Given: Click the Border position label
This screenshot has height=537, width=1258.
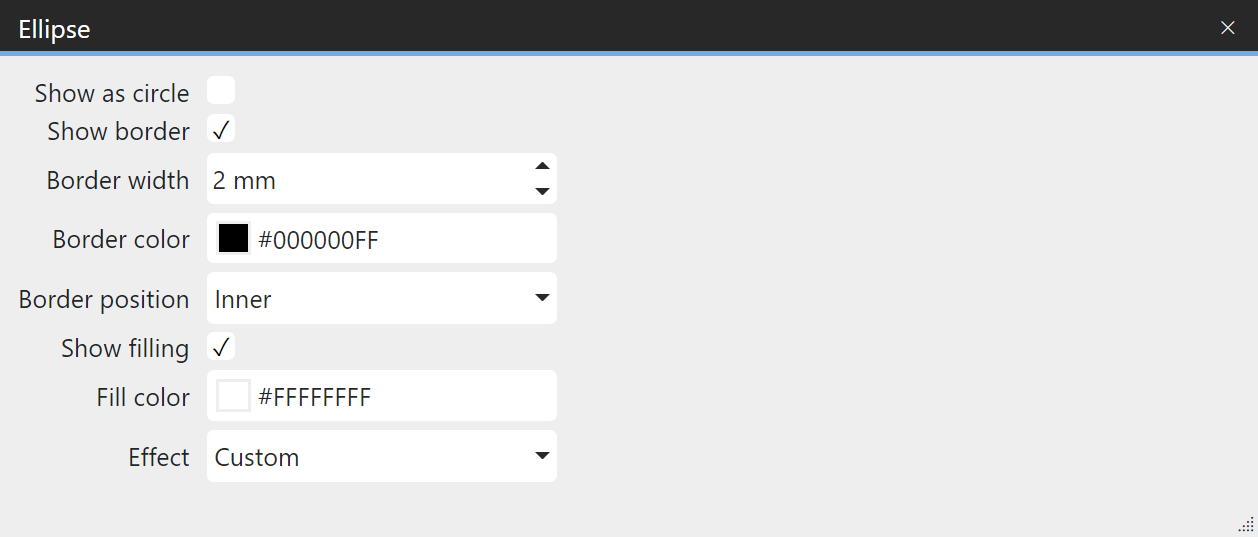Looking at the screenshot, I should (x=104, y=299).
